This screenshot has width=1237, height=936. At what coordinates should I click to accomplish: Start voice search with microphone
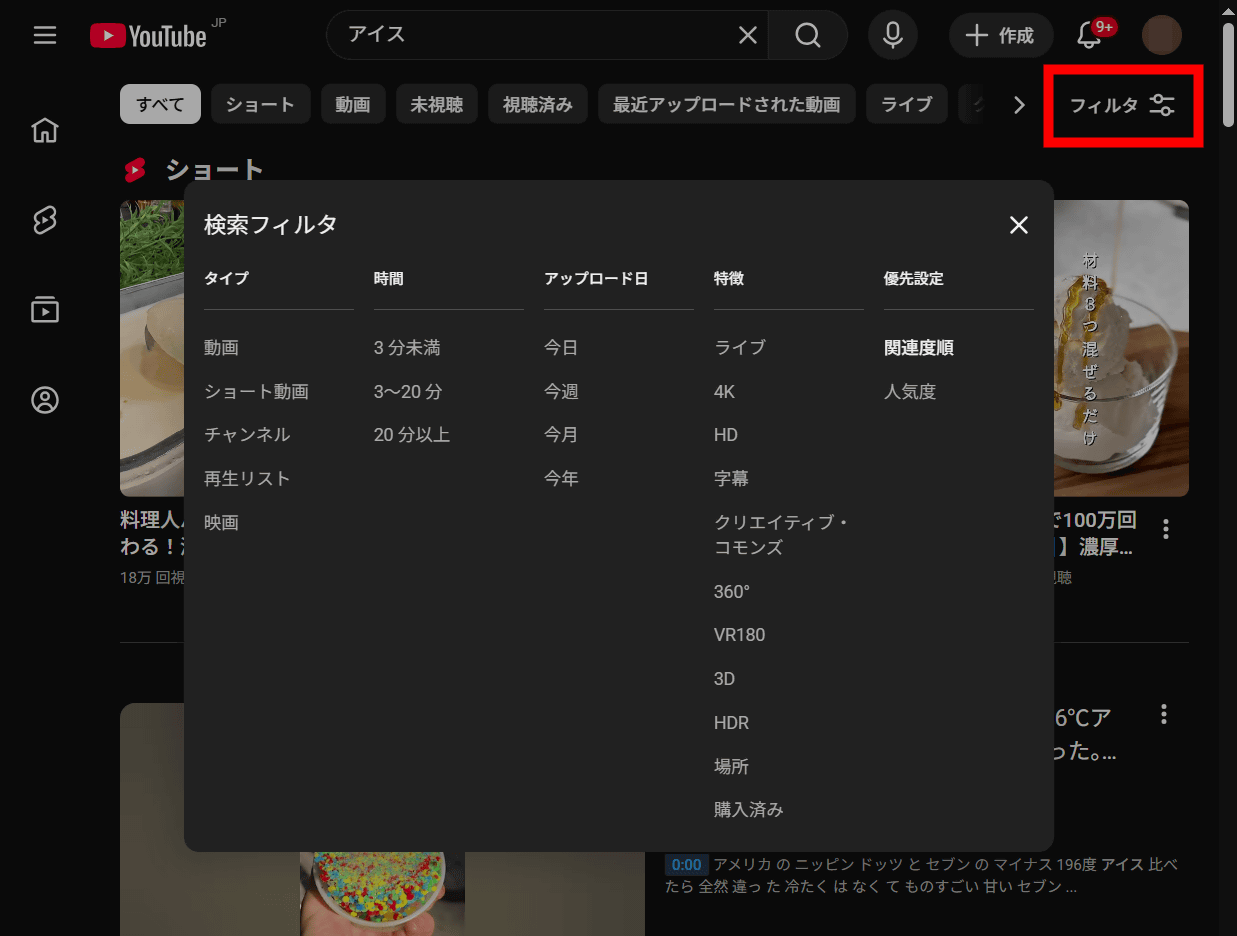pos(893,36)
